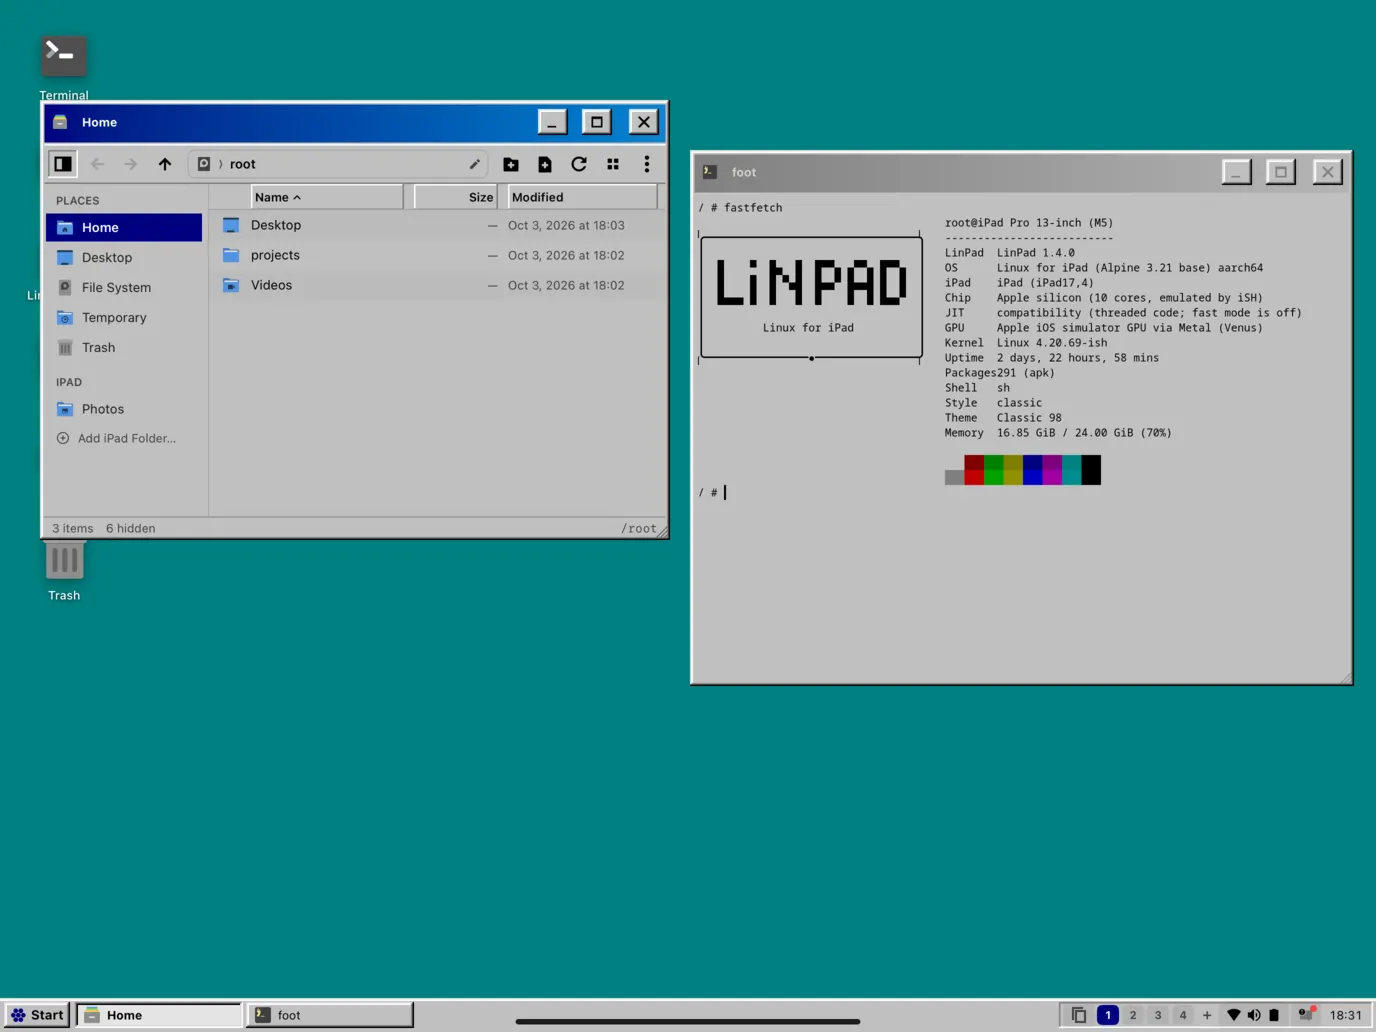The height and width of the screenshot is (1032, 1376).
Task: Click the Memory usage line in foot
Action: [1058, 433]
